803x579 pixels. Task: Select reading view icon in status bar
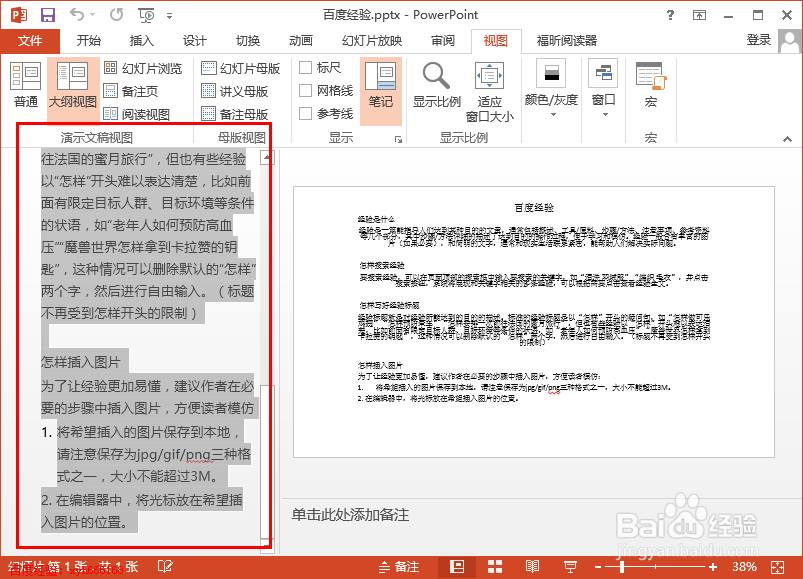533,567
